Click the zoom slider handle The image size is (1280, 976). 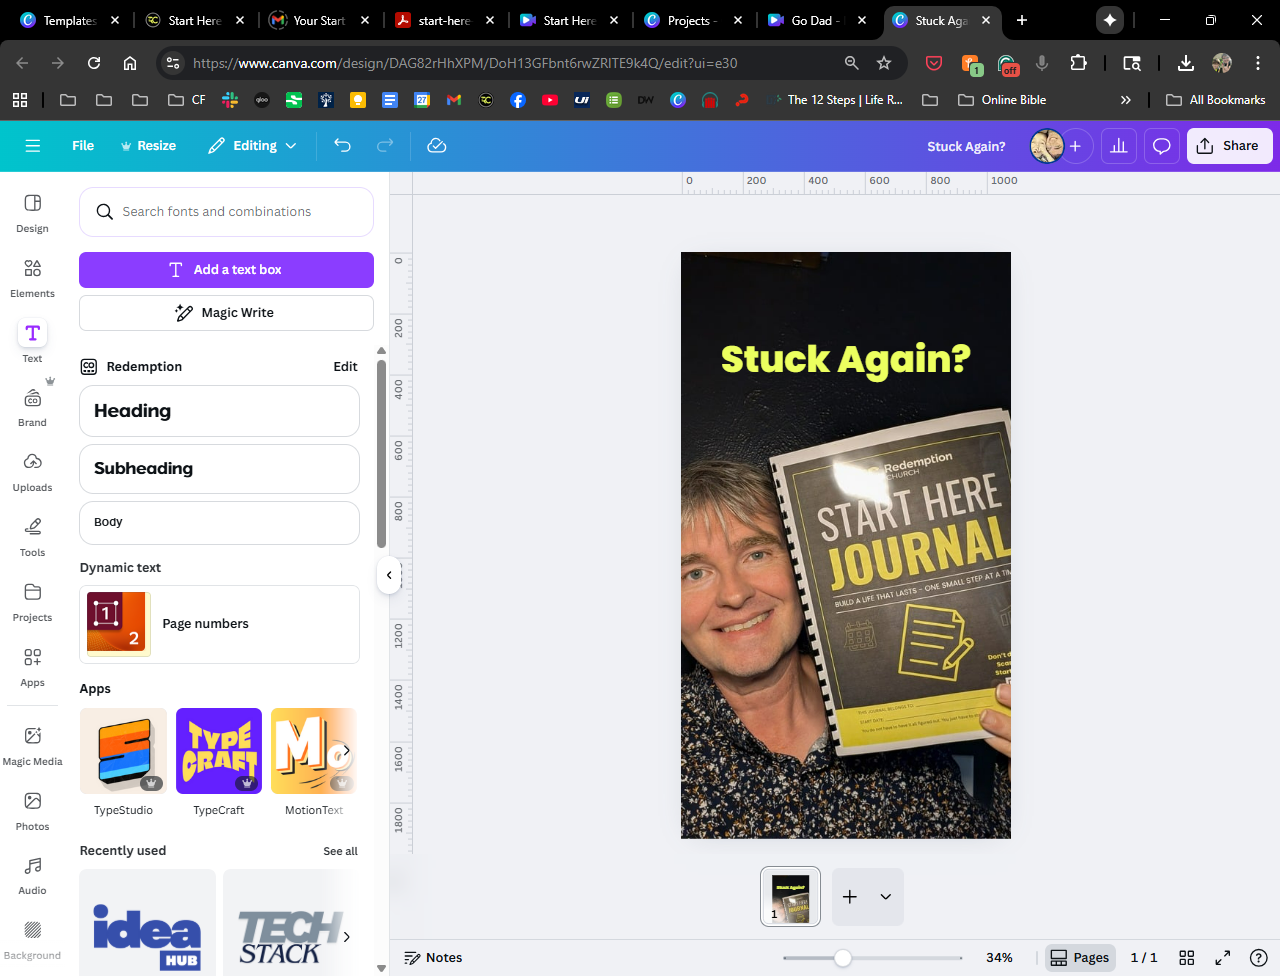[843, 958]
